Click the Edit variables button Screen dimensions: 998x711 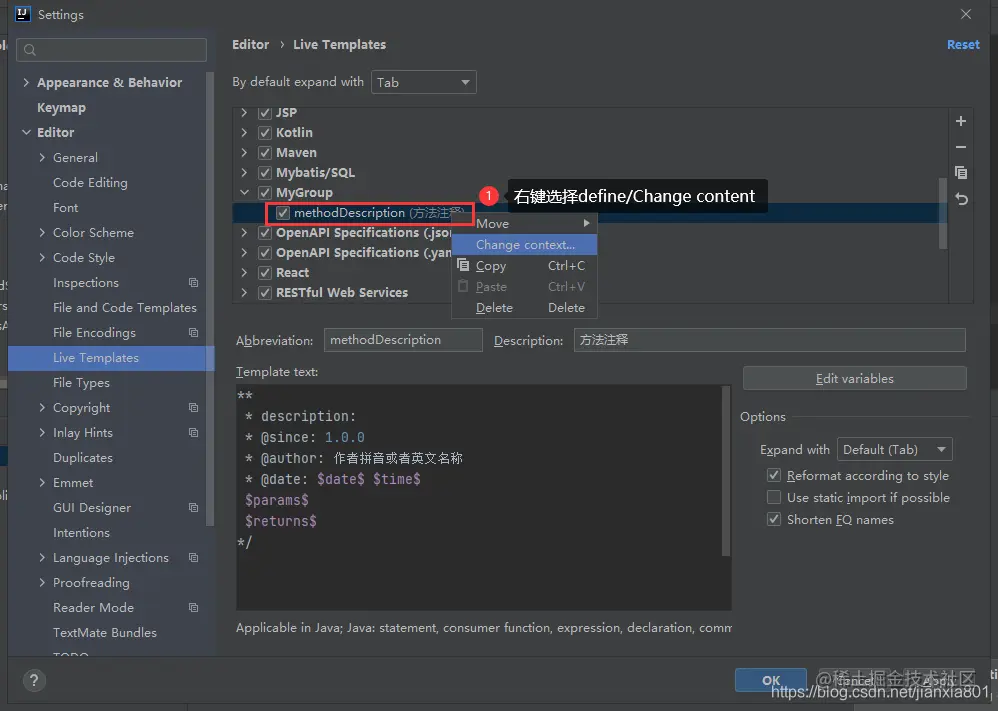click(854, 378)
